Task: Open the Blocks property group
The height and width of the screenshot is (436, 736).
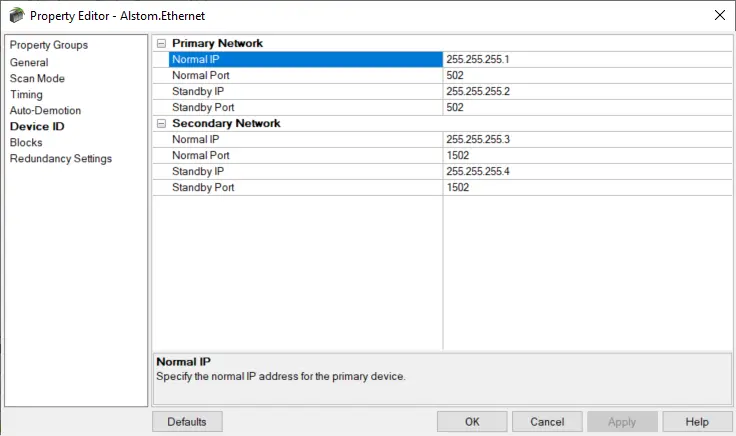Action: pos(26,142)
